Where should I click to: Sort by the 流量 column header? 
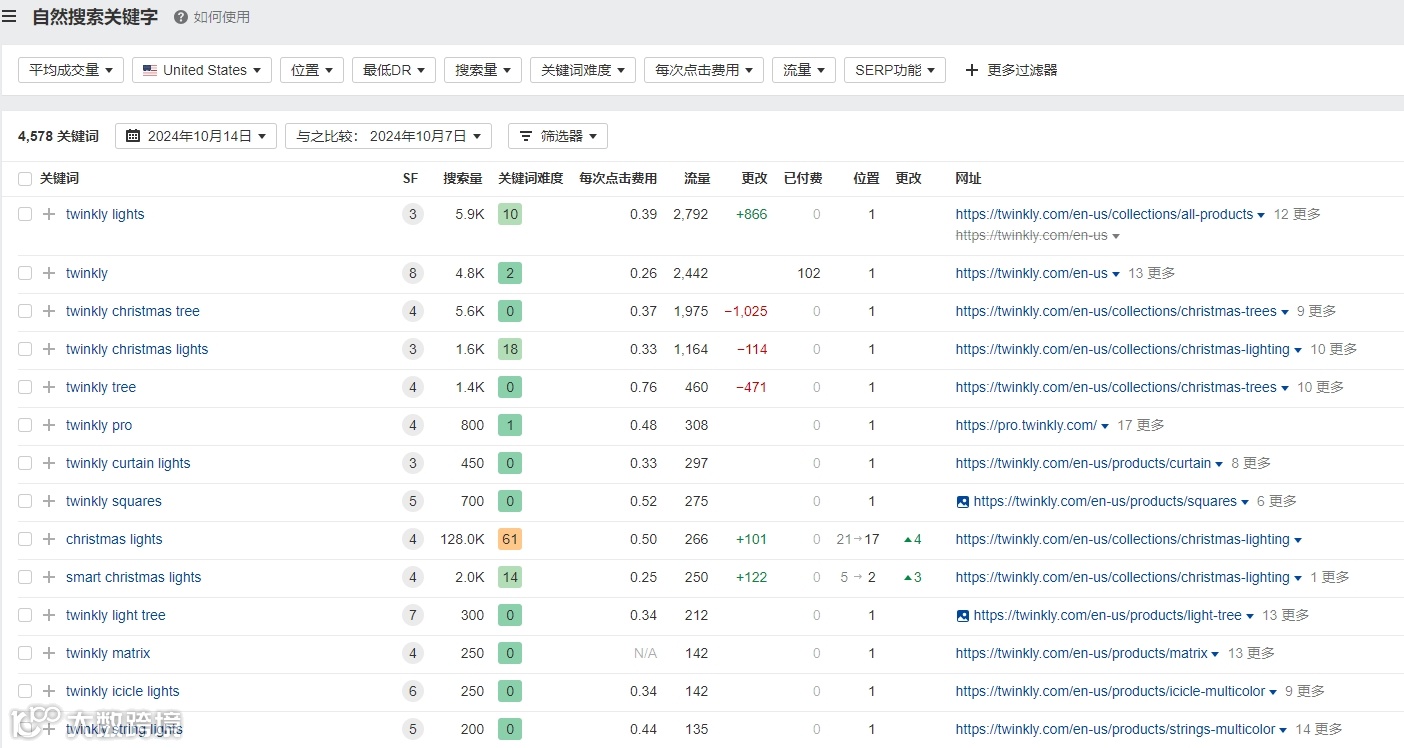697,179
